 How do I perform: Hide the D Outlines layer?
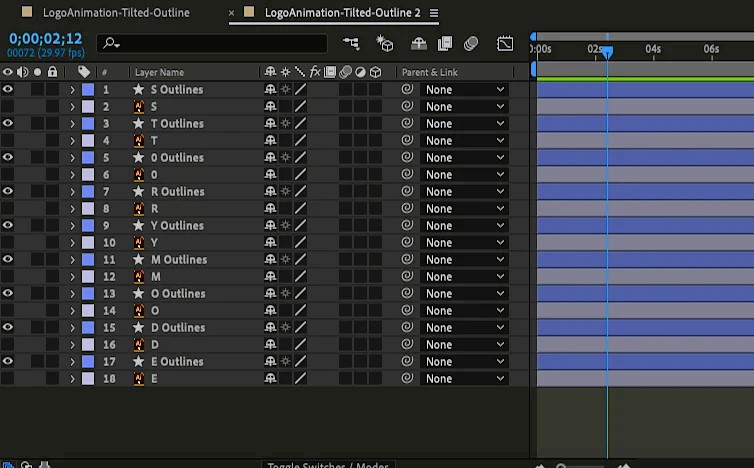point(8,327)
